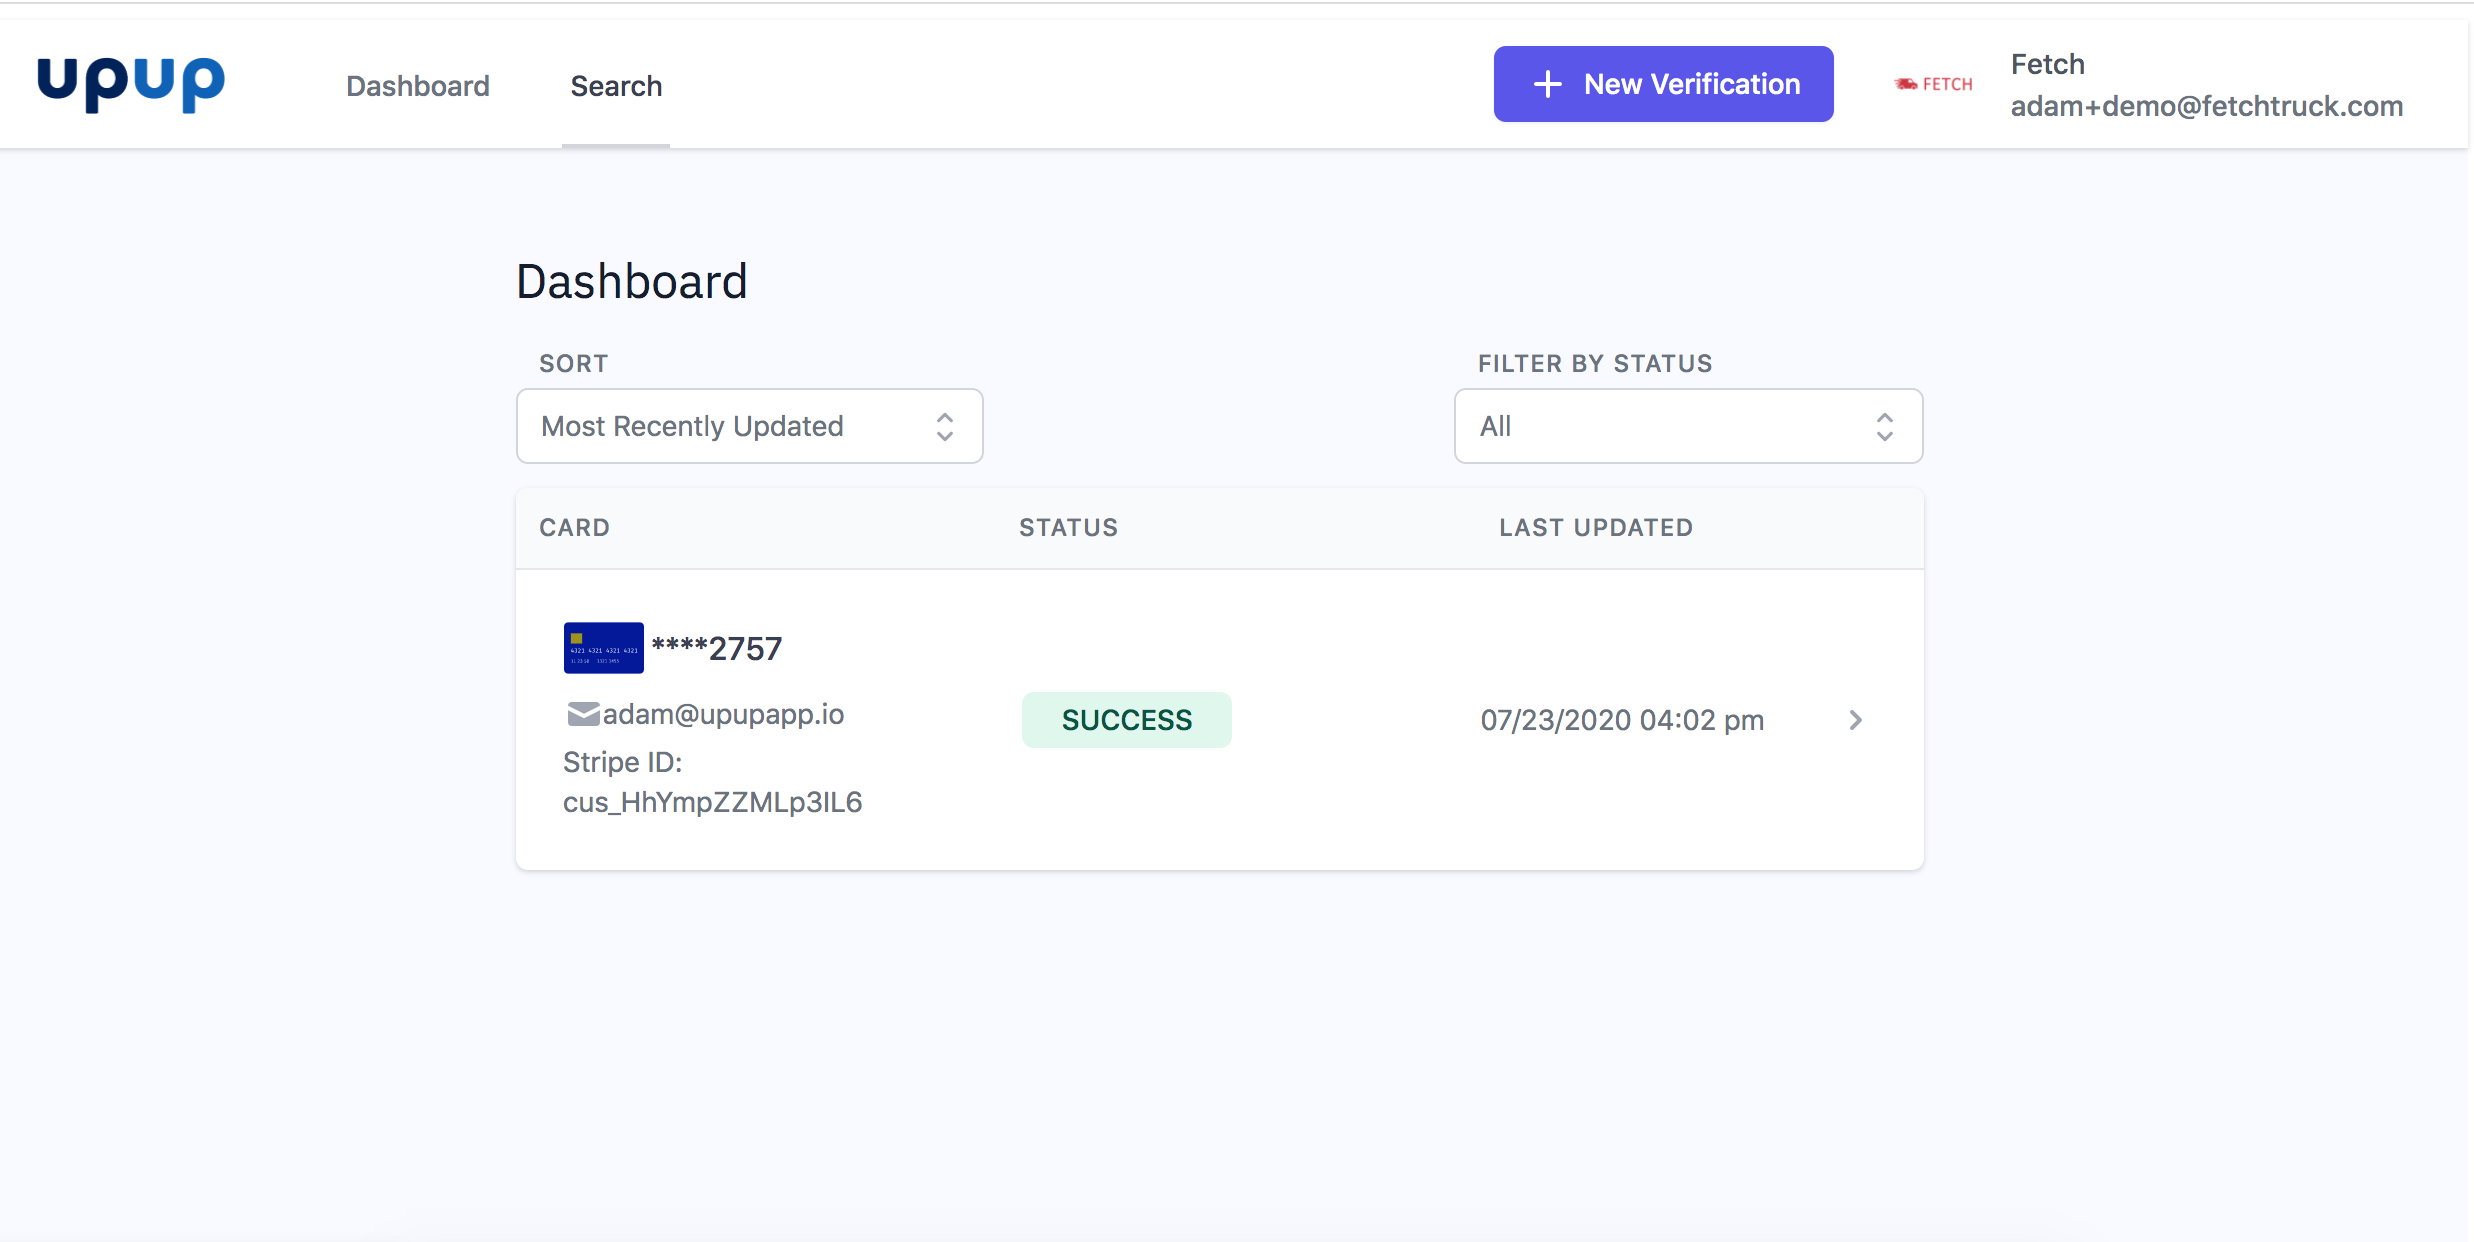Click the 07/23/2020 04:02 pm timestamp

1621,720
